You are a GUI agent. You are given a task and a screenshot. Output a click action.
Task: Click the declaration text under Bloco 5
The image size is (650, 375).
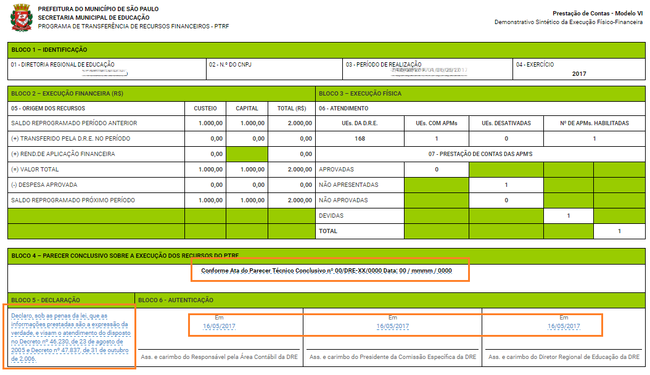pyautogui.click(x=70, y=337)
